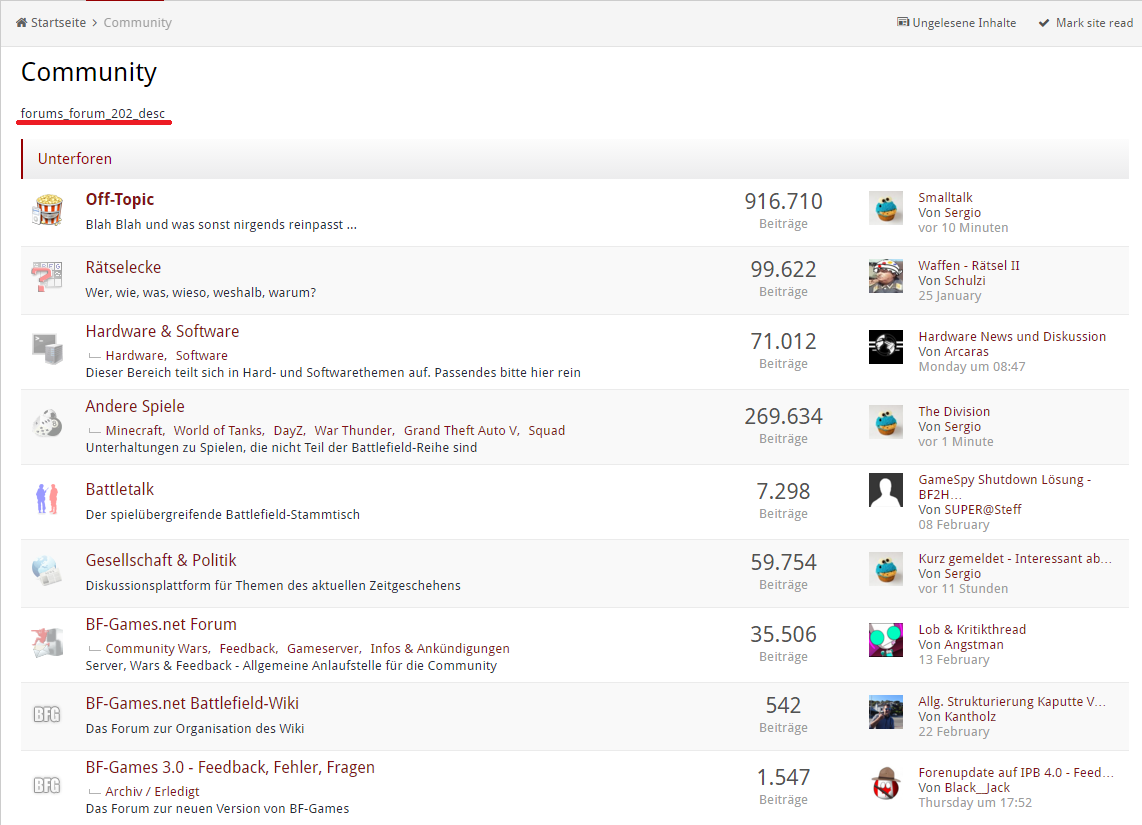This screenshot has width=1142, height=825.
Task: Open Ungelesene Inhalte in top bar
Action: click(x=957, y=23)
